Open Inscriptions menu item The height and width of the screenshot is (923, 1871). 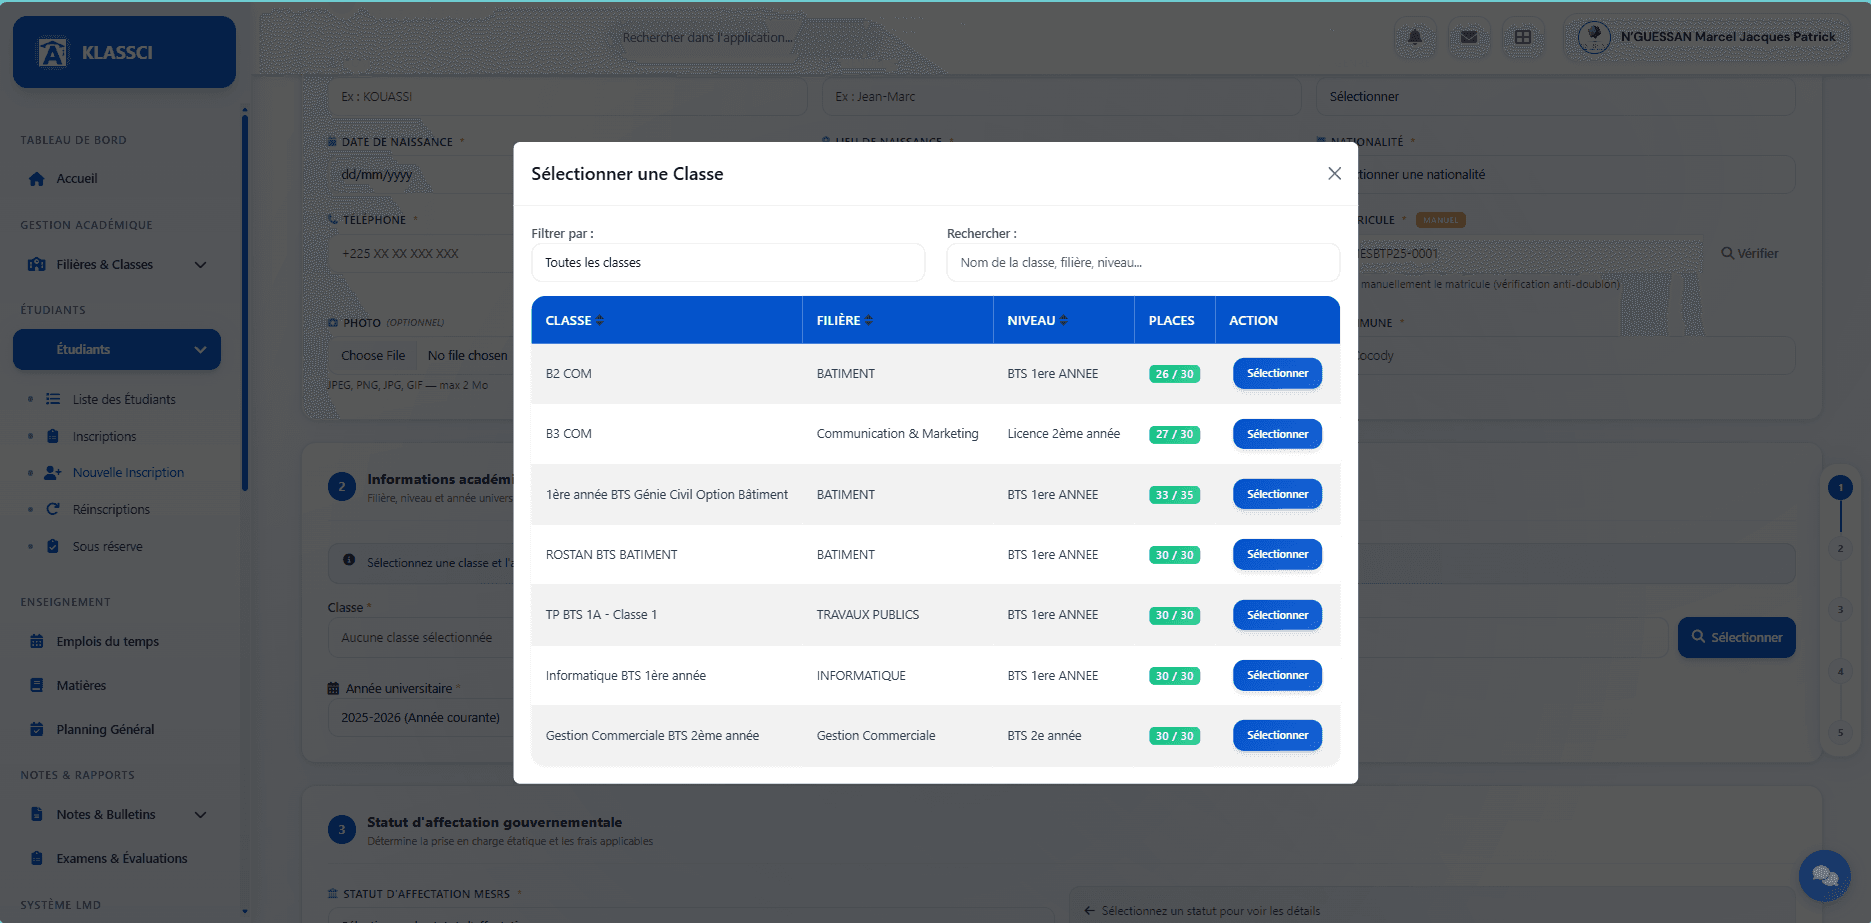[104, 436]
